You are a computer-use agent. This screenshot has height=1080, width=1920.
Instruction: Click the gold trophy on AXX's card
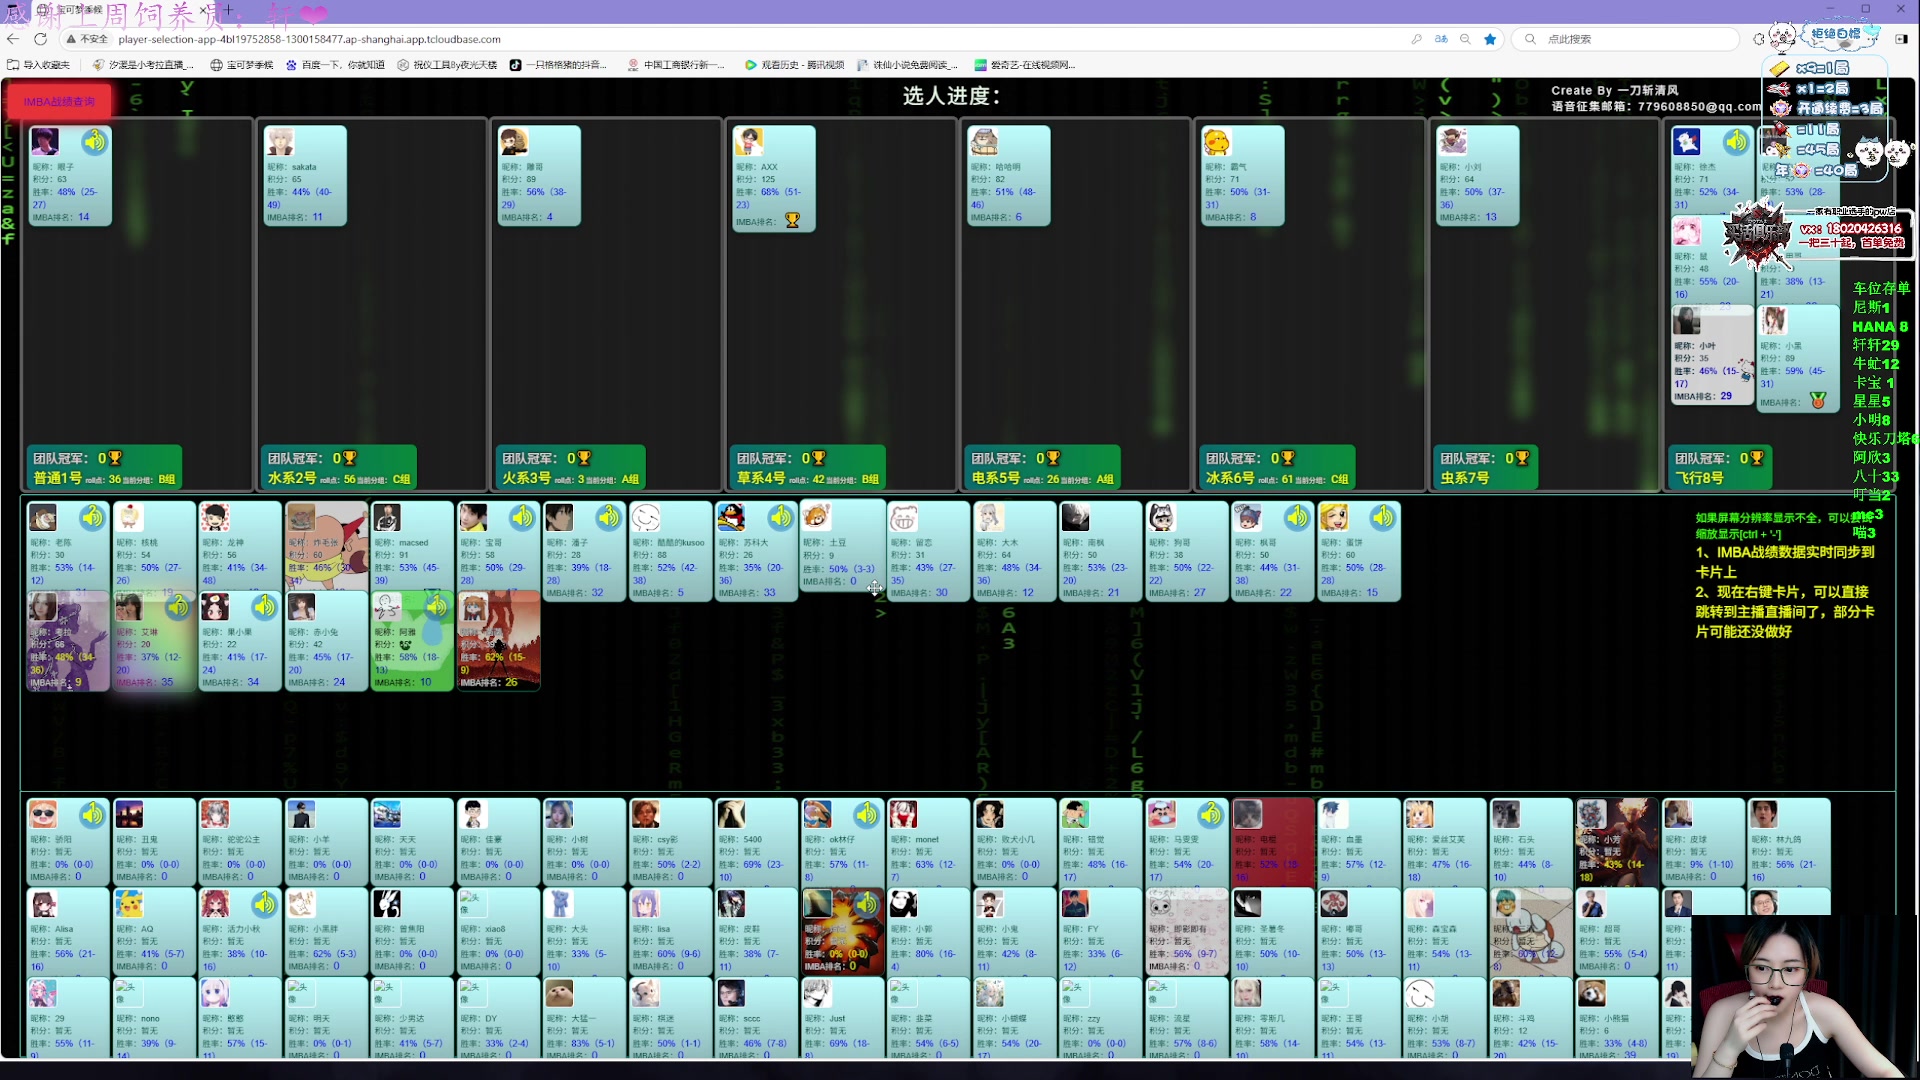pyautogui.click(x=792, y=220)
